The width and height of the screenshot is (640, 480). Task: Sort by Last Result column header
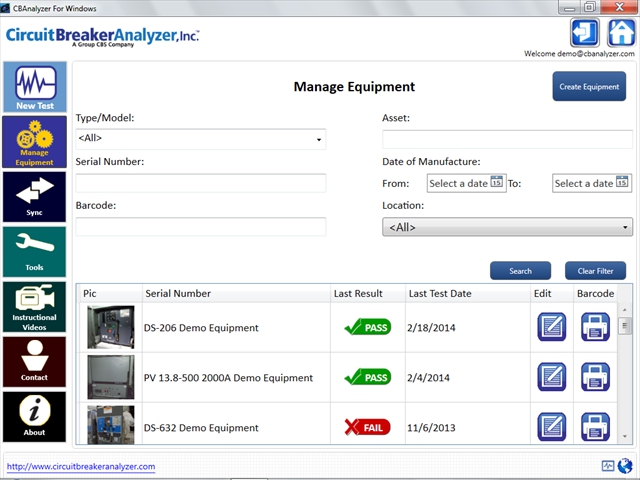pos(368,293)
